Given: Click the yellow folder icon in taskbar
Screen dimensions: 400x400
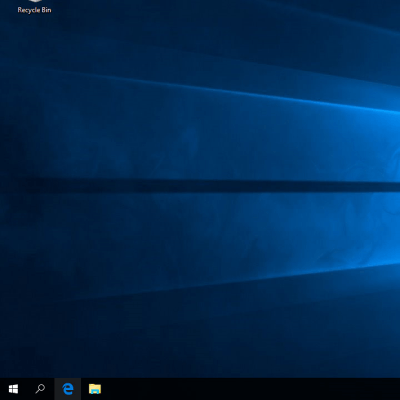Looking at the screenshot, I should click(95, 389).
